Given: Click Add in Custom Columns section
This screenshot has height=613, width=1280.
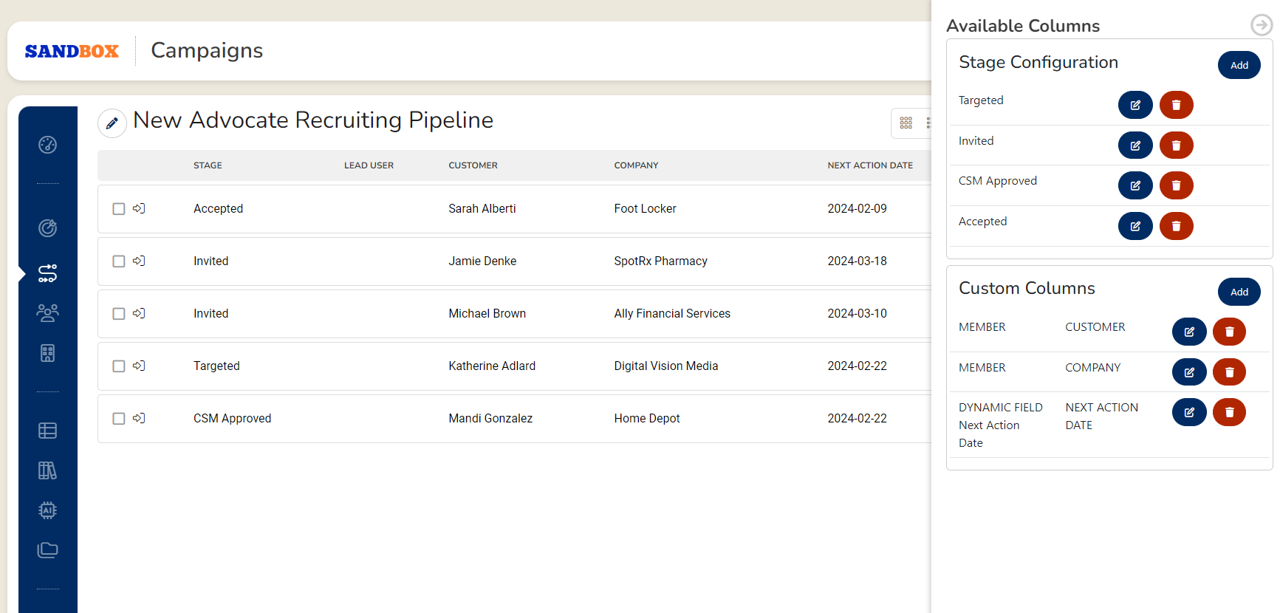Looking at the screenshot, I should (1238, 292).
